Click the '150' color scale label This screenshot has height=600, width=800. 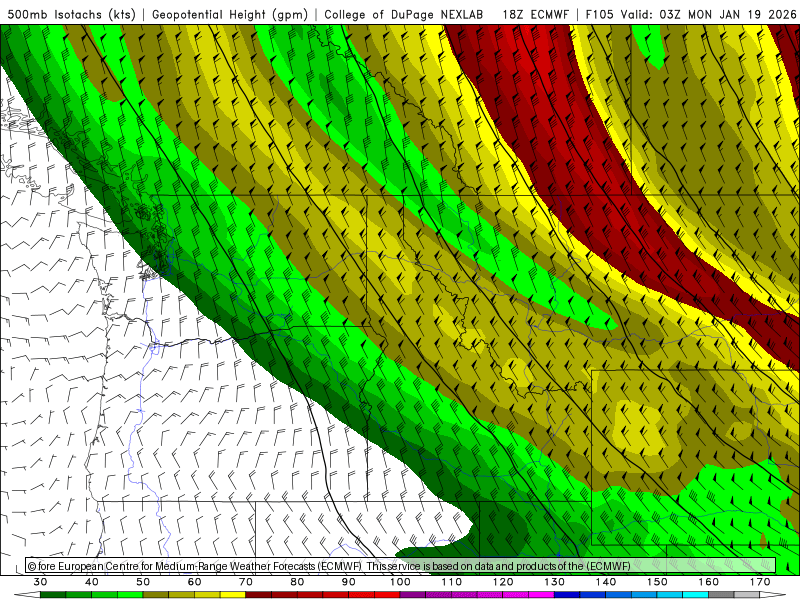[657, 582]
